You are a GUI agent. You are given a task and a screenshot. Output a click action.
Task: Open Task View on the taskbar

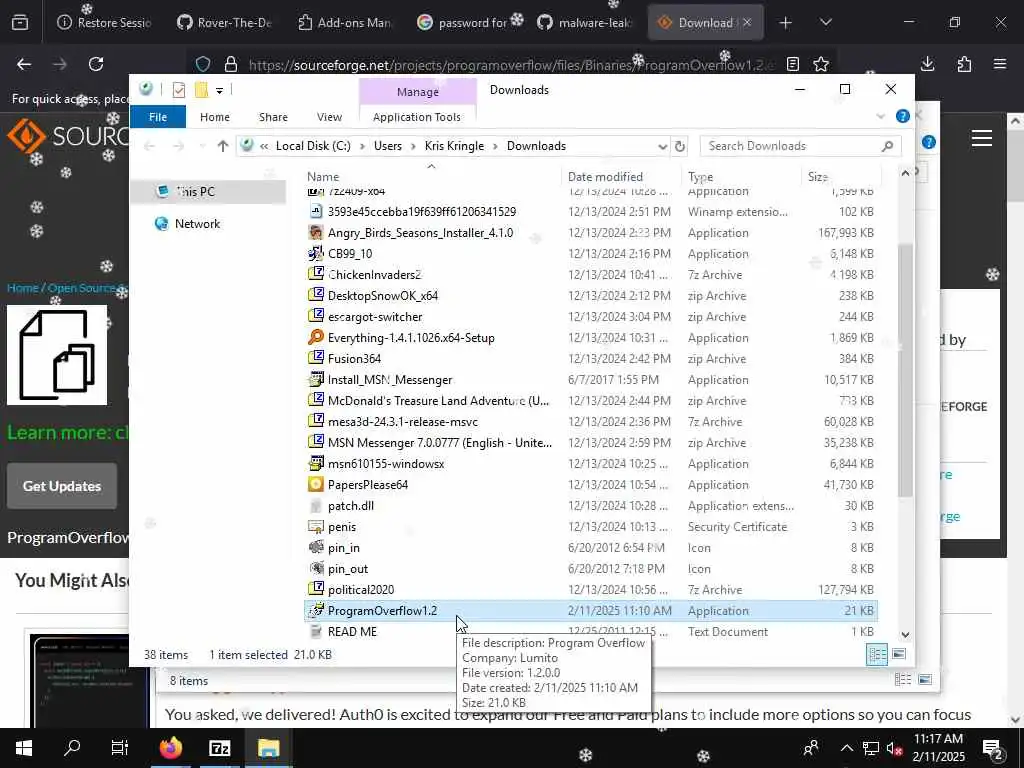(x=120, y=748)
